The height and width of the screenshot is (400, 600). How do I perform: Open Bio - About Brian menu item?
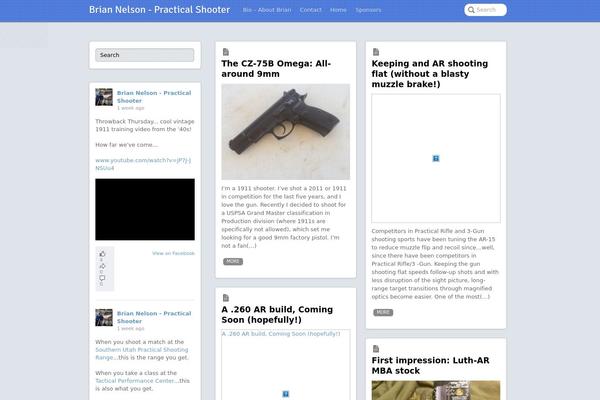267,10
